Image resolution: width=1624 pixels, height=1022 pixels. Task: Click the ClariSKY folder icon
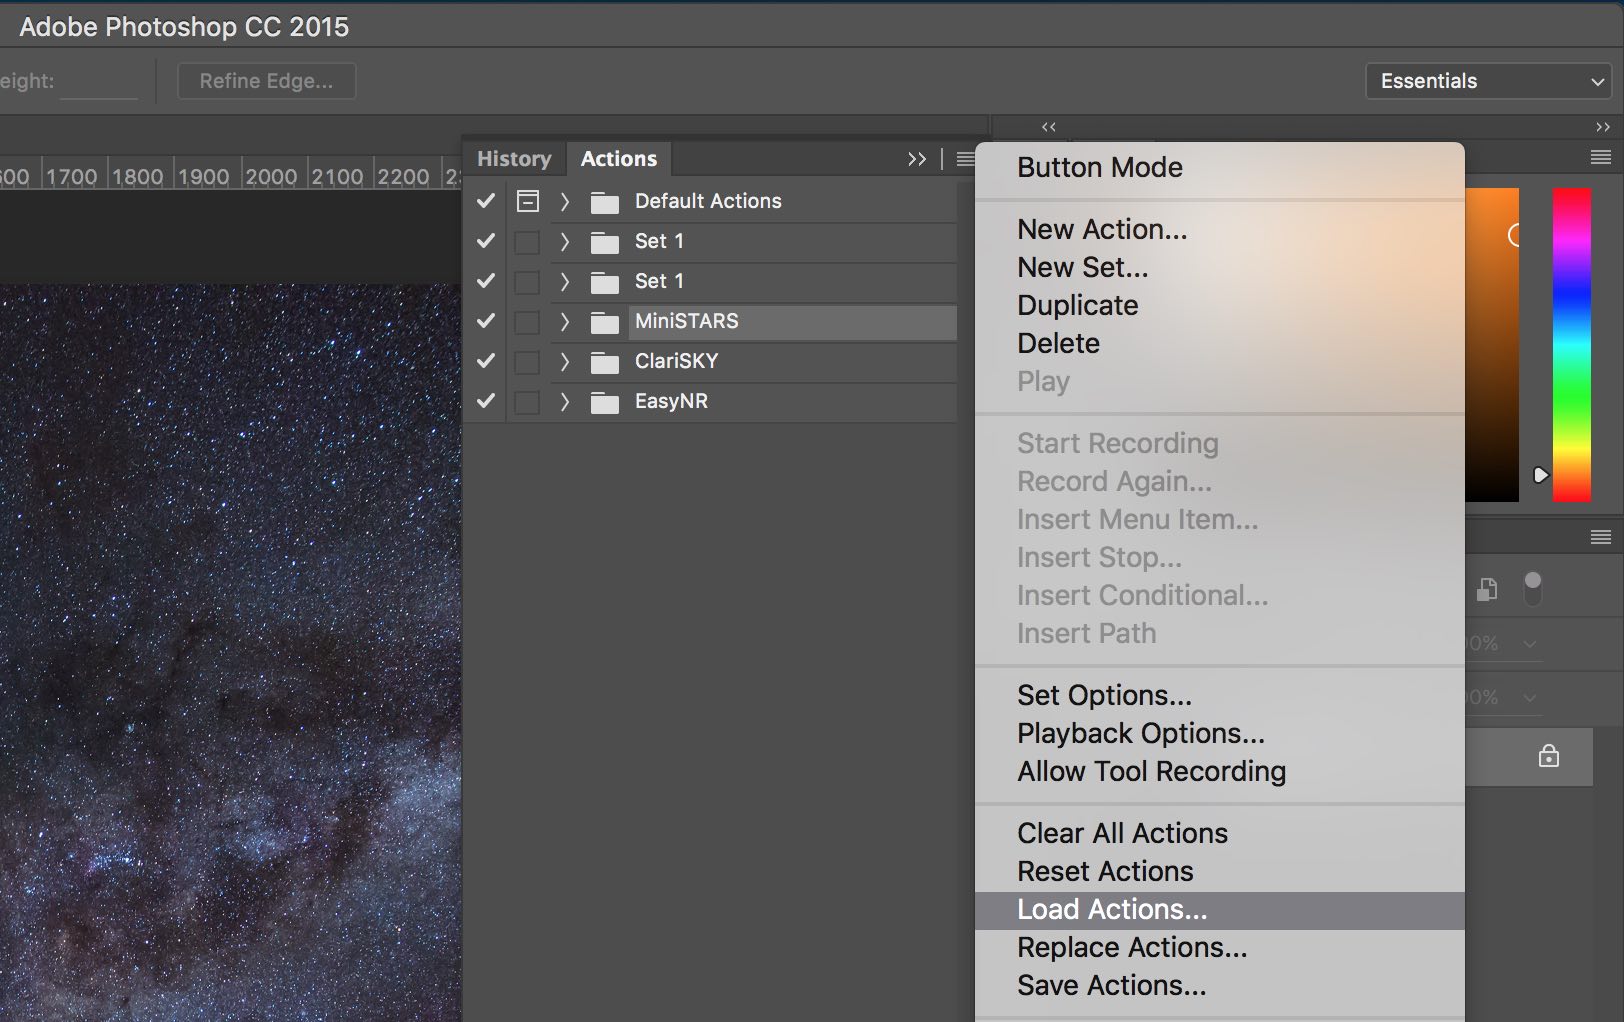[x=604, y=363]
